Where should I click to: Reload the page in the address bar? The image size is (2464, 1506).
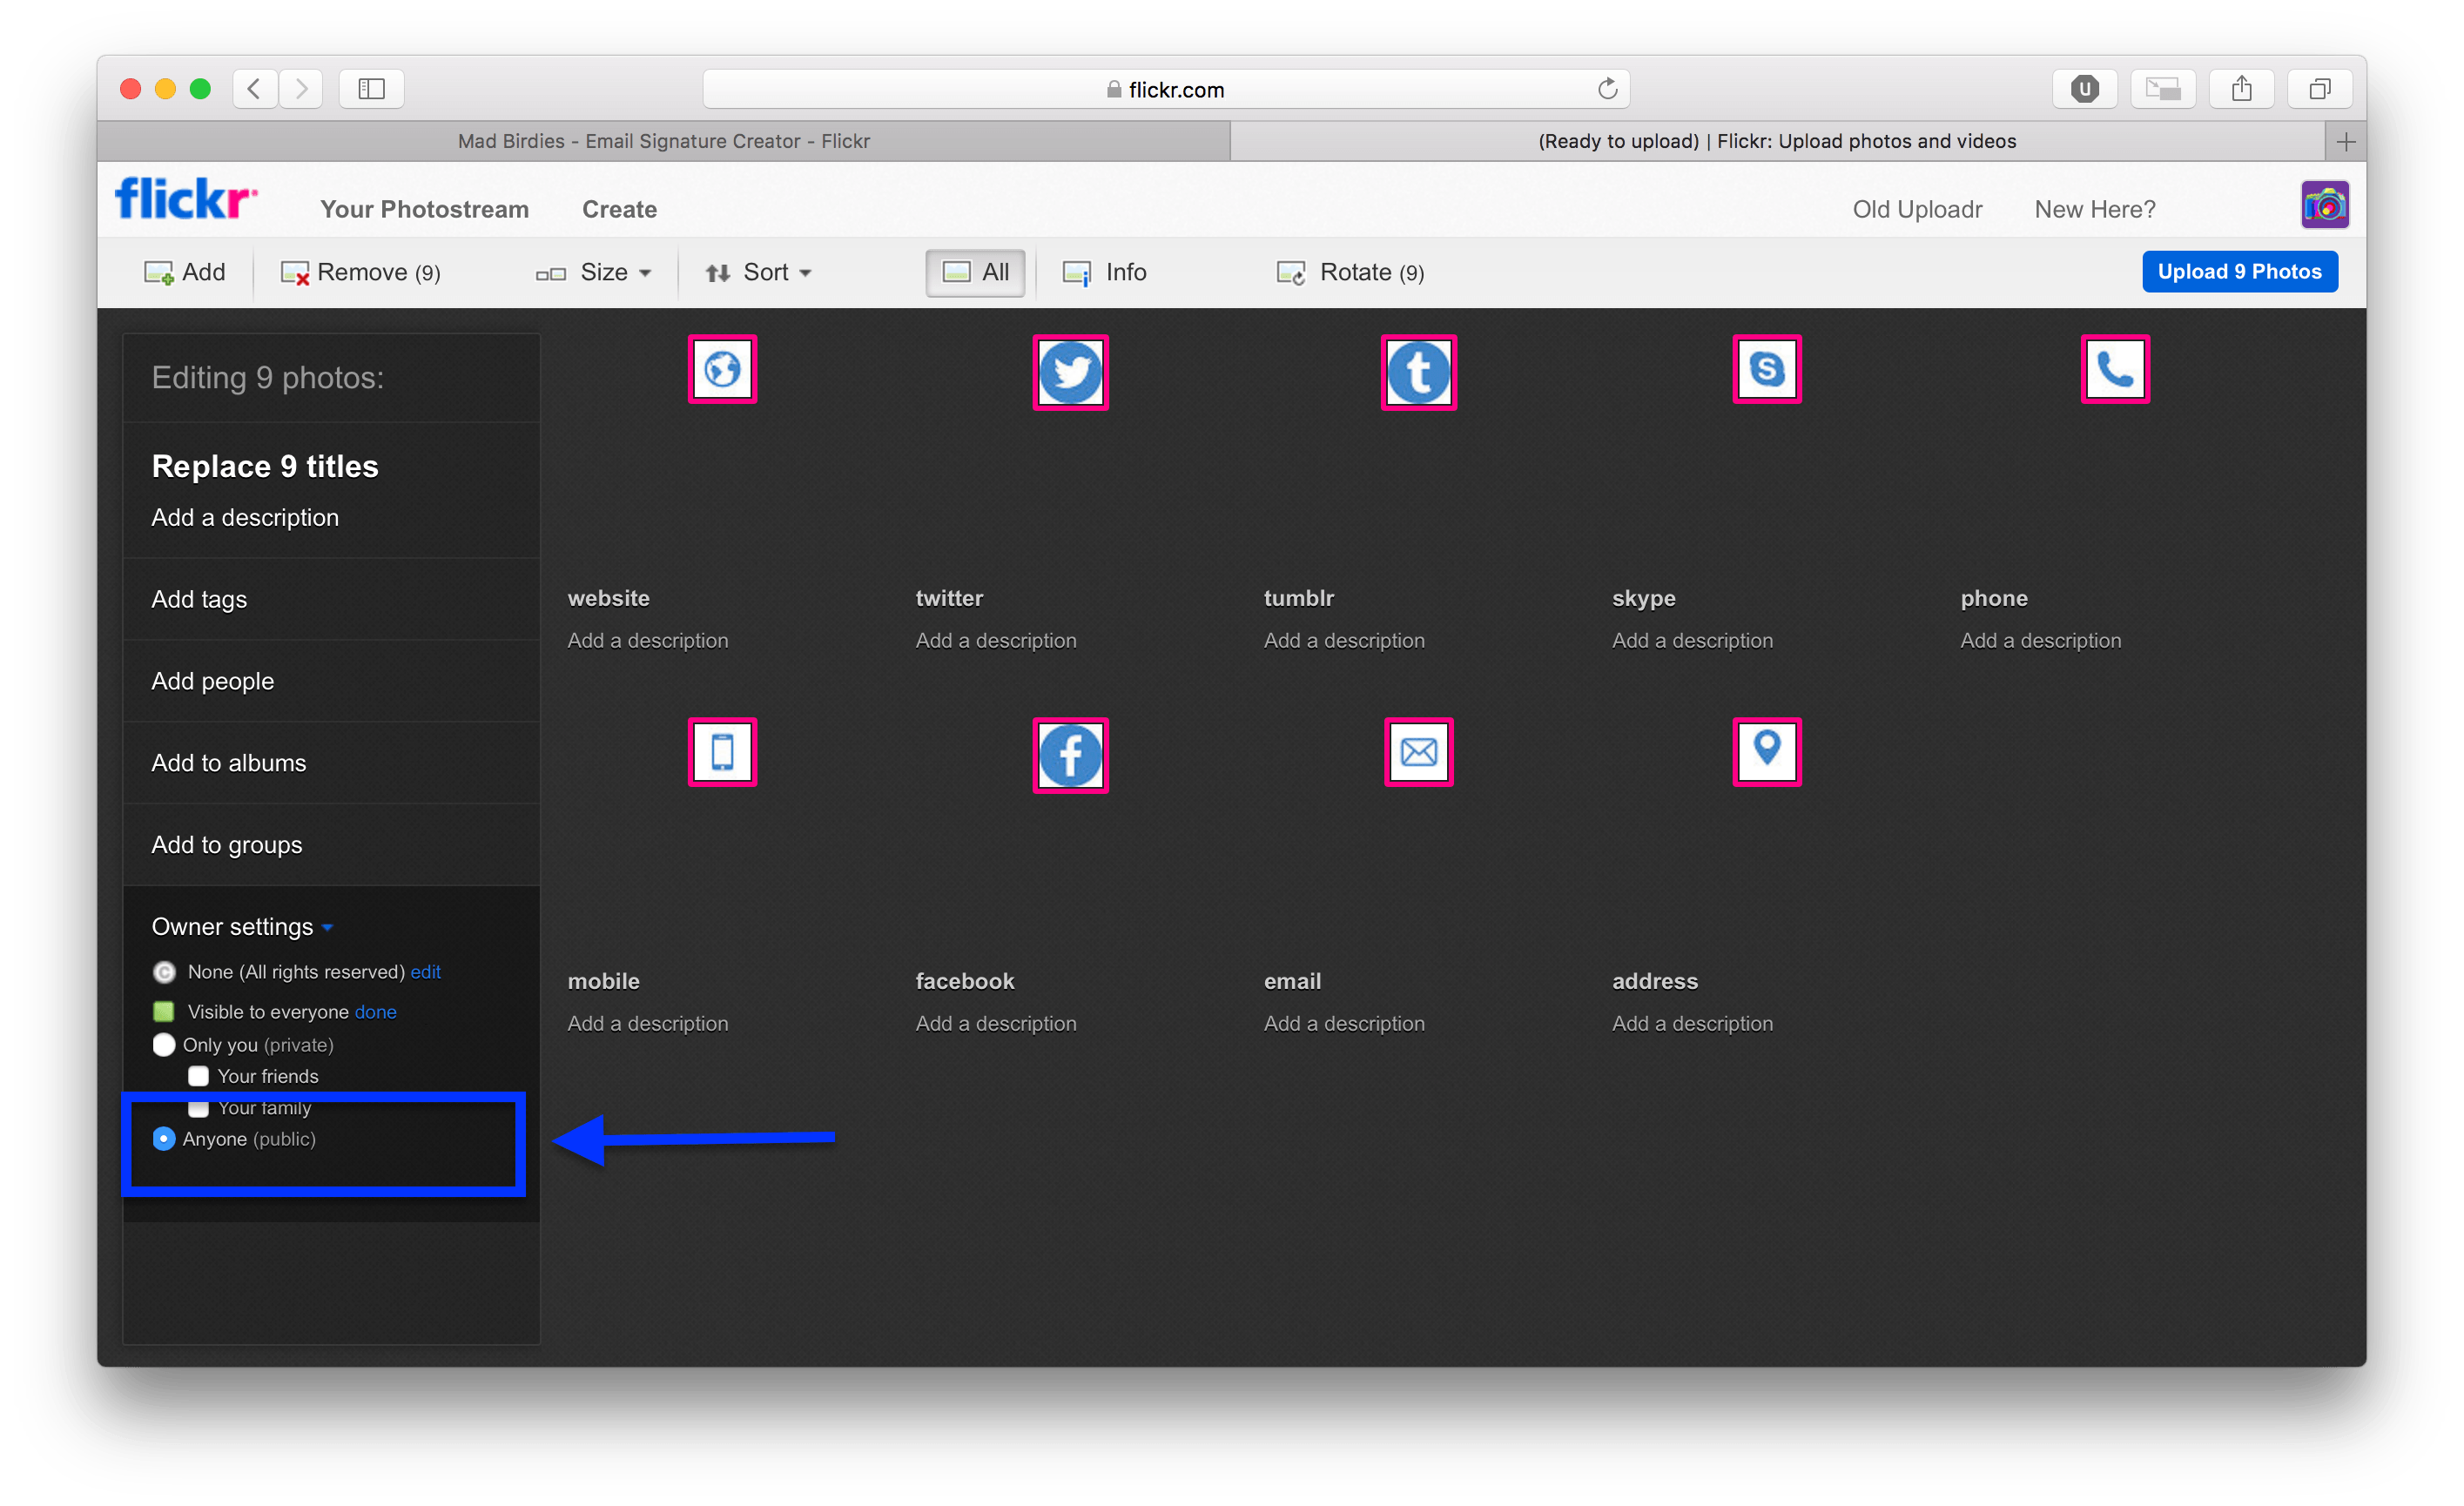[1607, 89]
